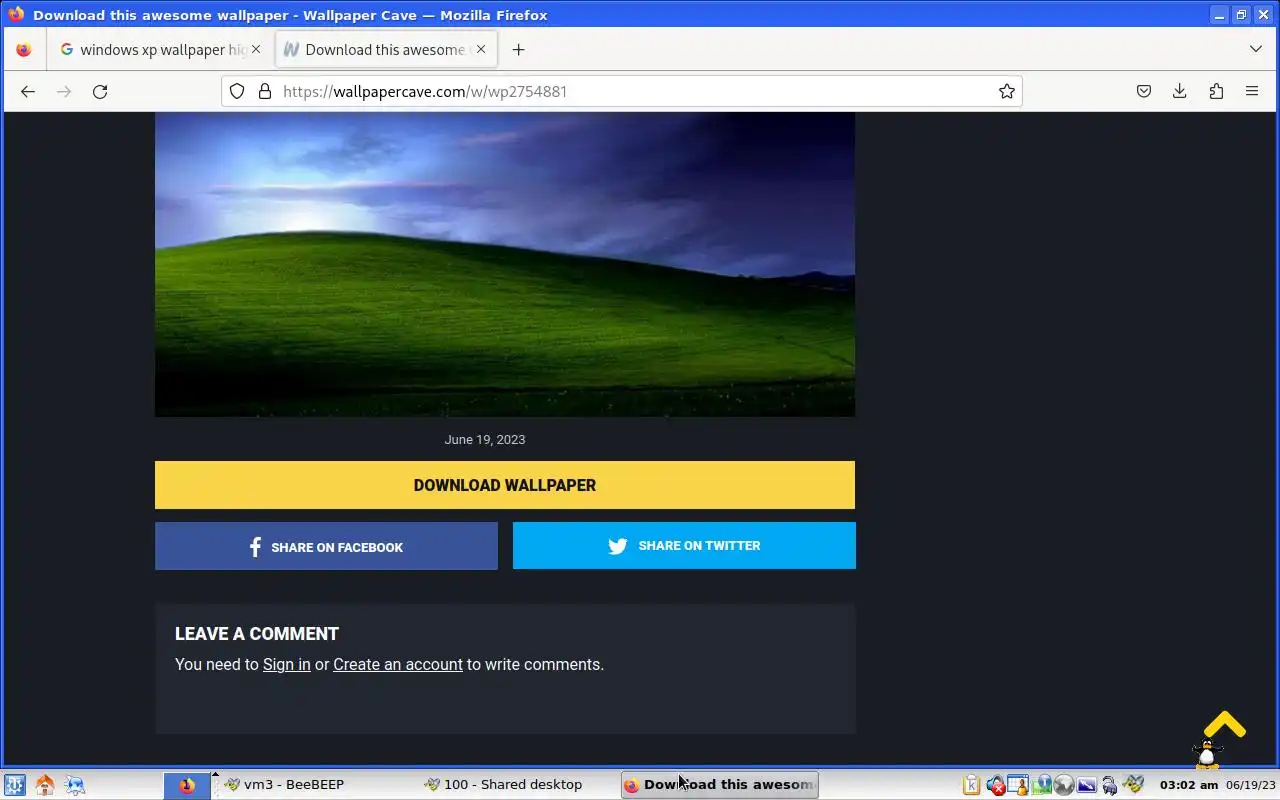Image resolution: width=1280 pixels, height=800 pixels.
Task: Go back to the previous page
Action: point(28,91)
